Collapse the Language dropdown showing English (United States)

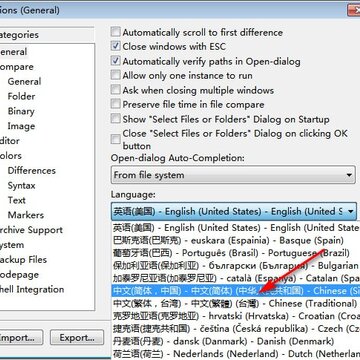(x=234, y=211)
